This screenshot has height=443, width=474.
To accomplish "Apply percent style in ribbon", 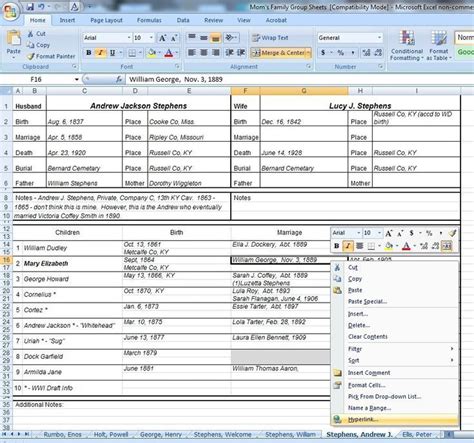I will (x=340, y=53).
